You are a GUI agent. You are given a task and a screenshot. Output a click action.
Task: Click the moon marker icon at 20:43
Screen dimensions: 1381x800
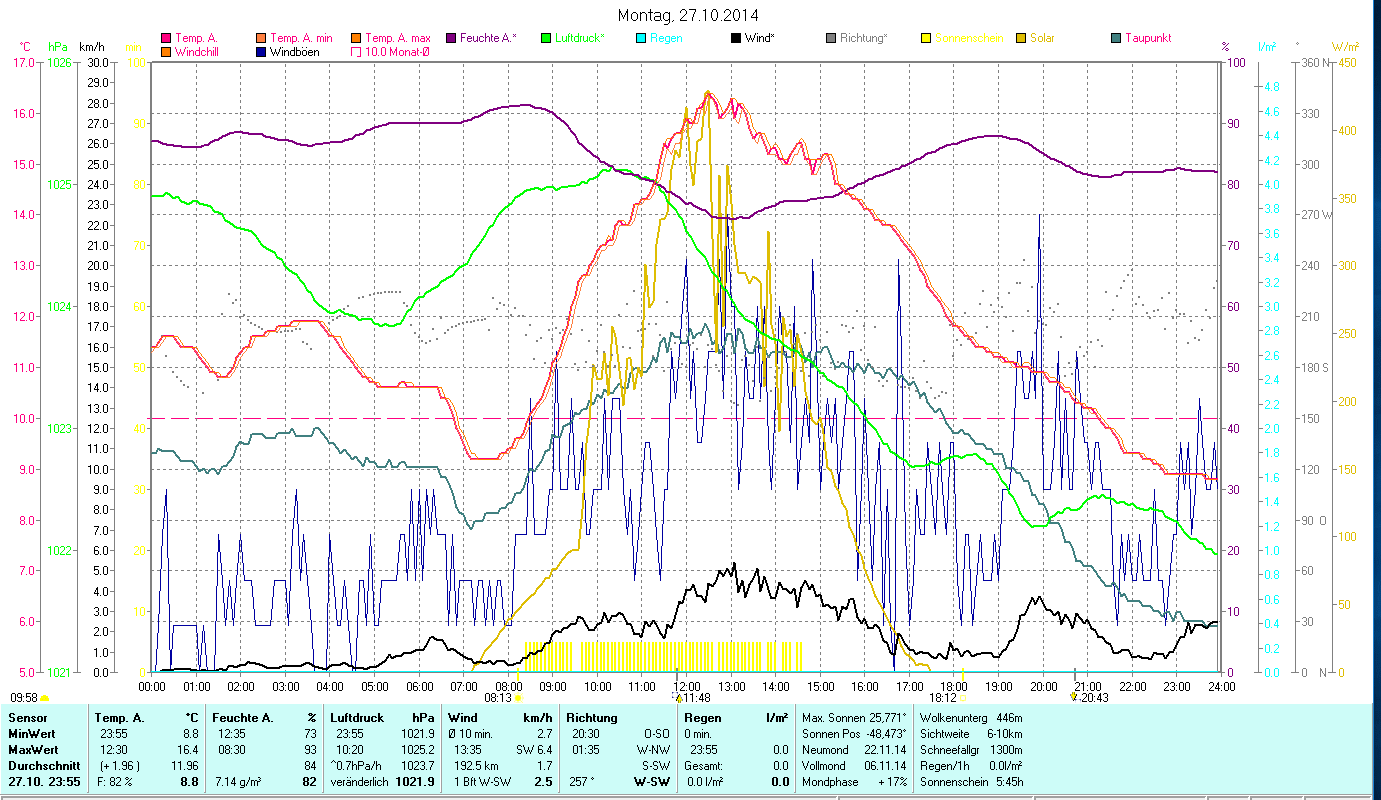(1074, 697)
